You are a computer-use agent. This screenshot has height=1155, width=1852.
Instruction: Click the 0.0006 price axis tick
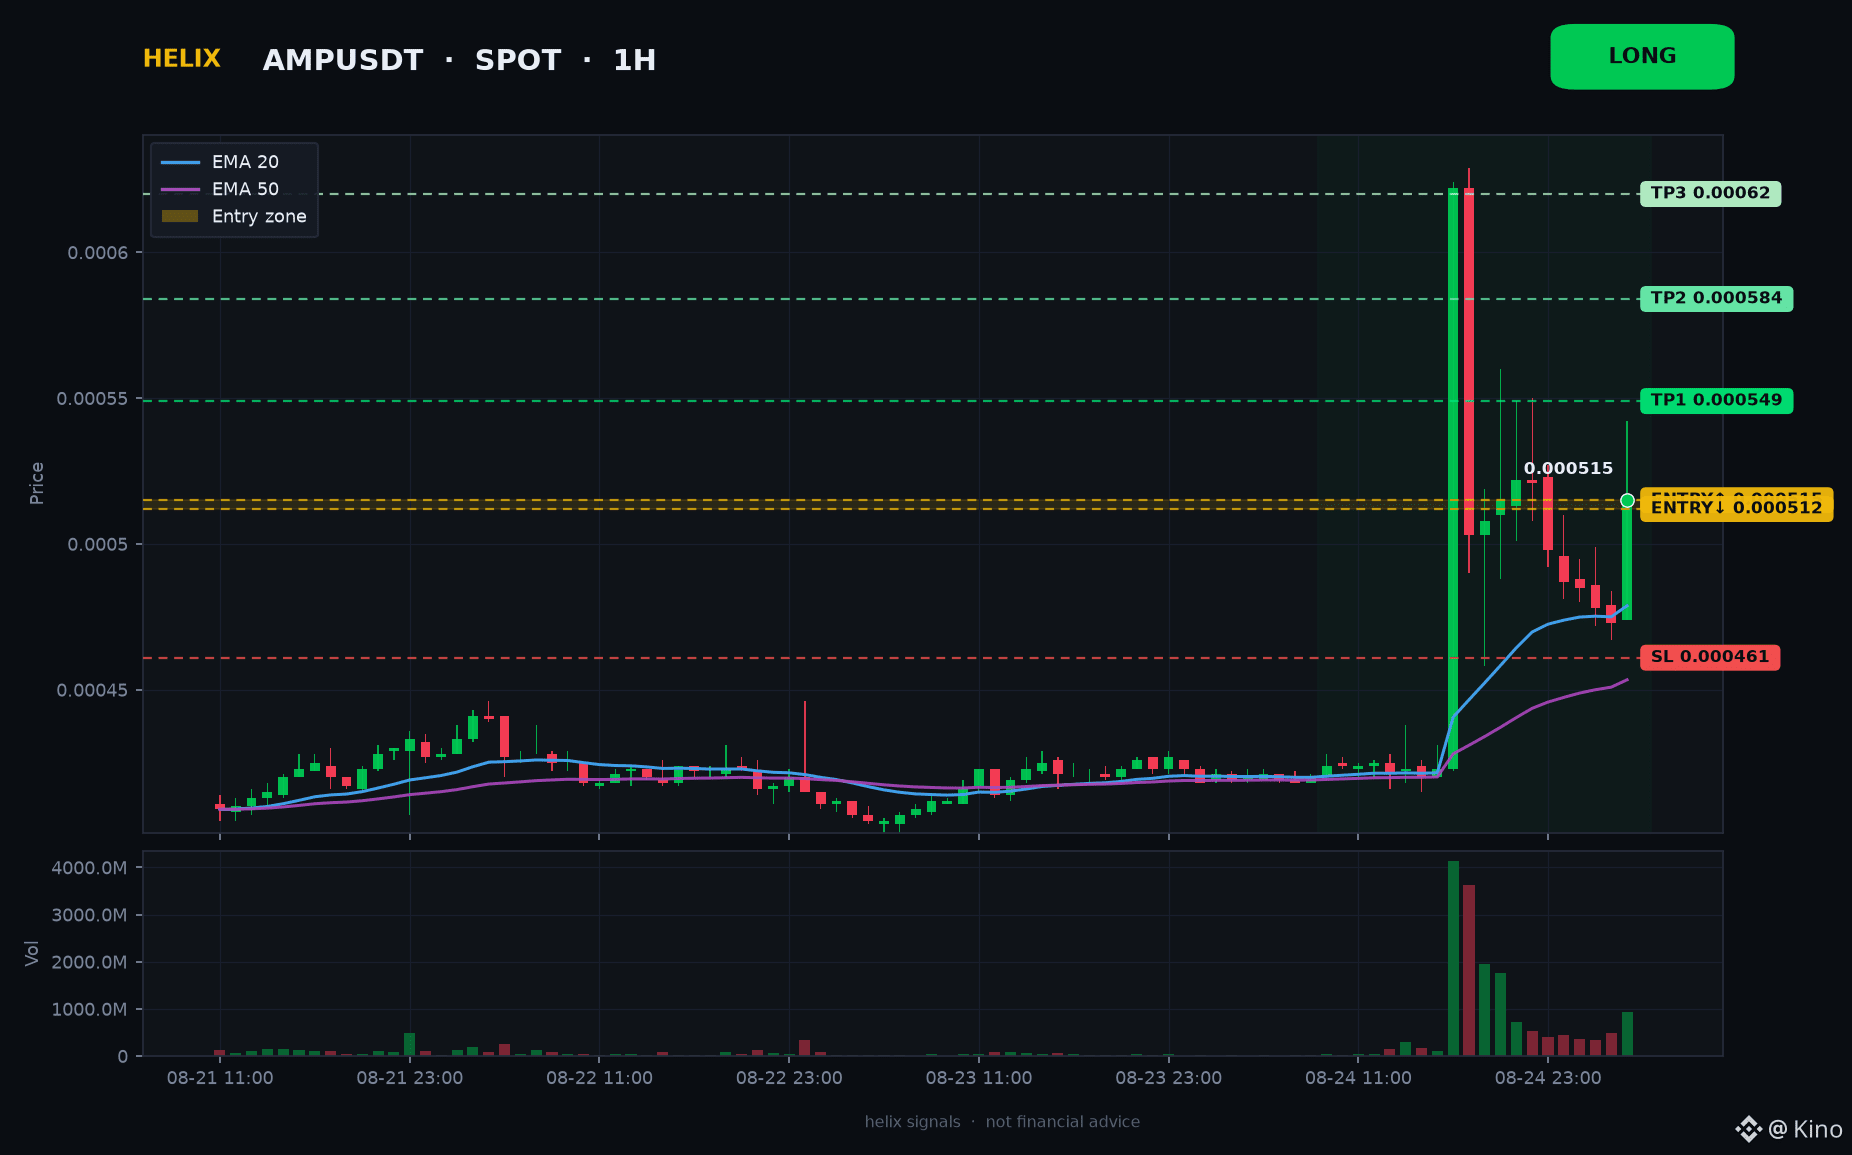(x=98, y=253)
